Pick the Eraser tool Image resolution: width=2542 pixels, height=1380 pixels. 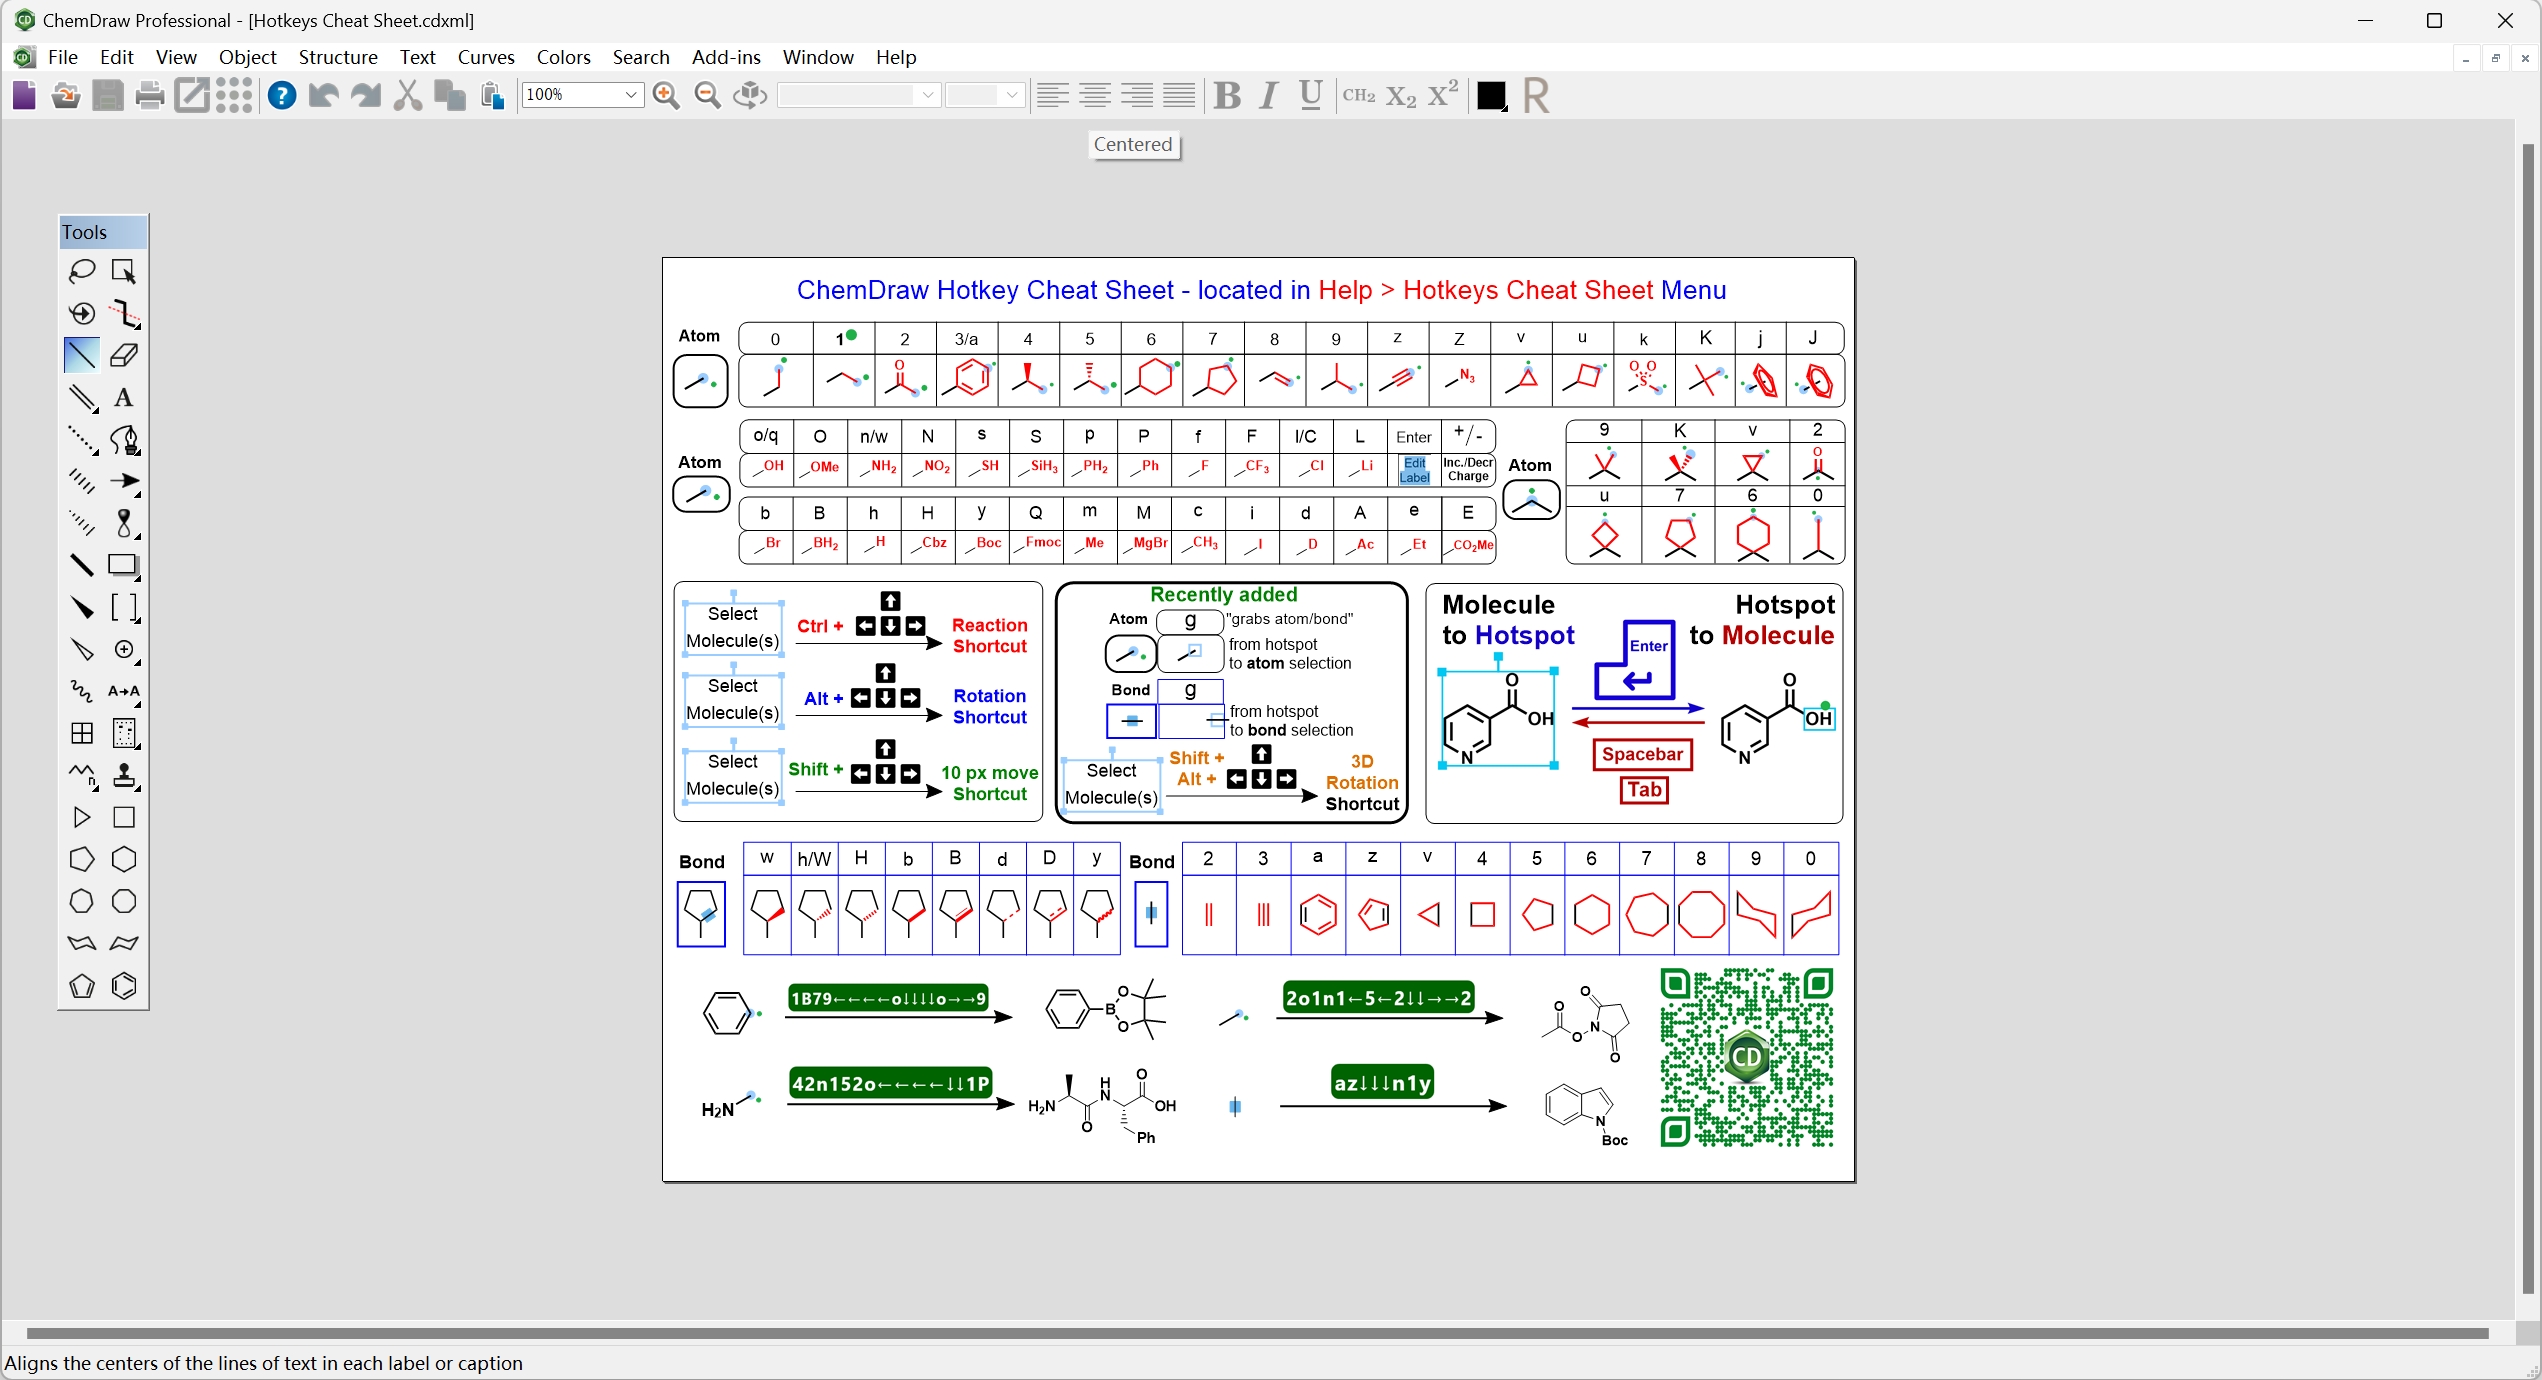tap(124, 355)
